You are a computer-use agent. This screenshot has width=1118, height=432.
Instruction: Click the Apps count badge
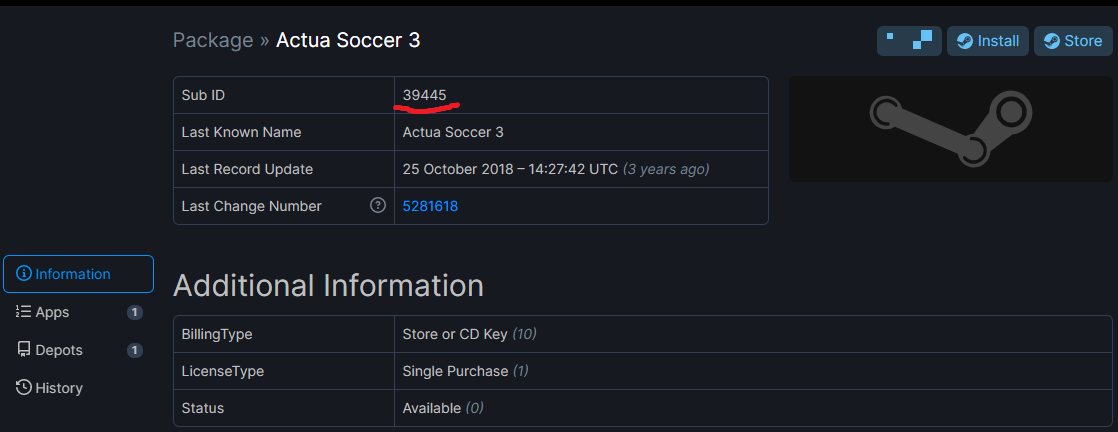point(135,312)
